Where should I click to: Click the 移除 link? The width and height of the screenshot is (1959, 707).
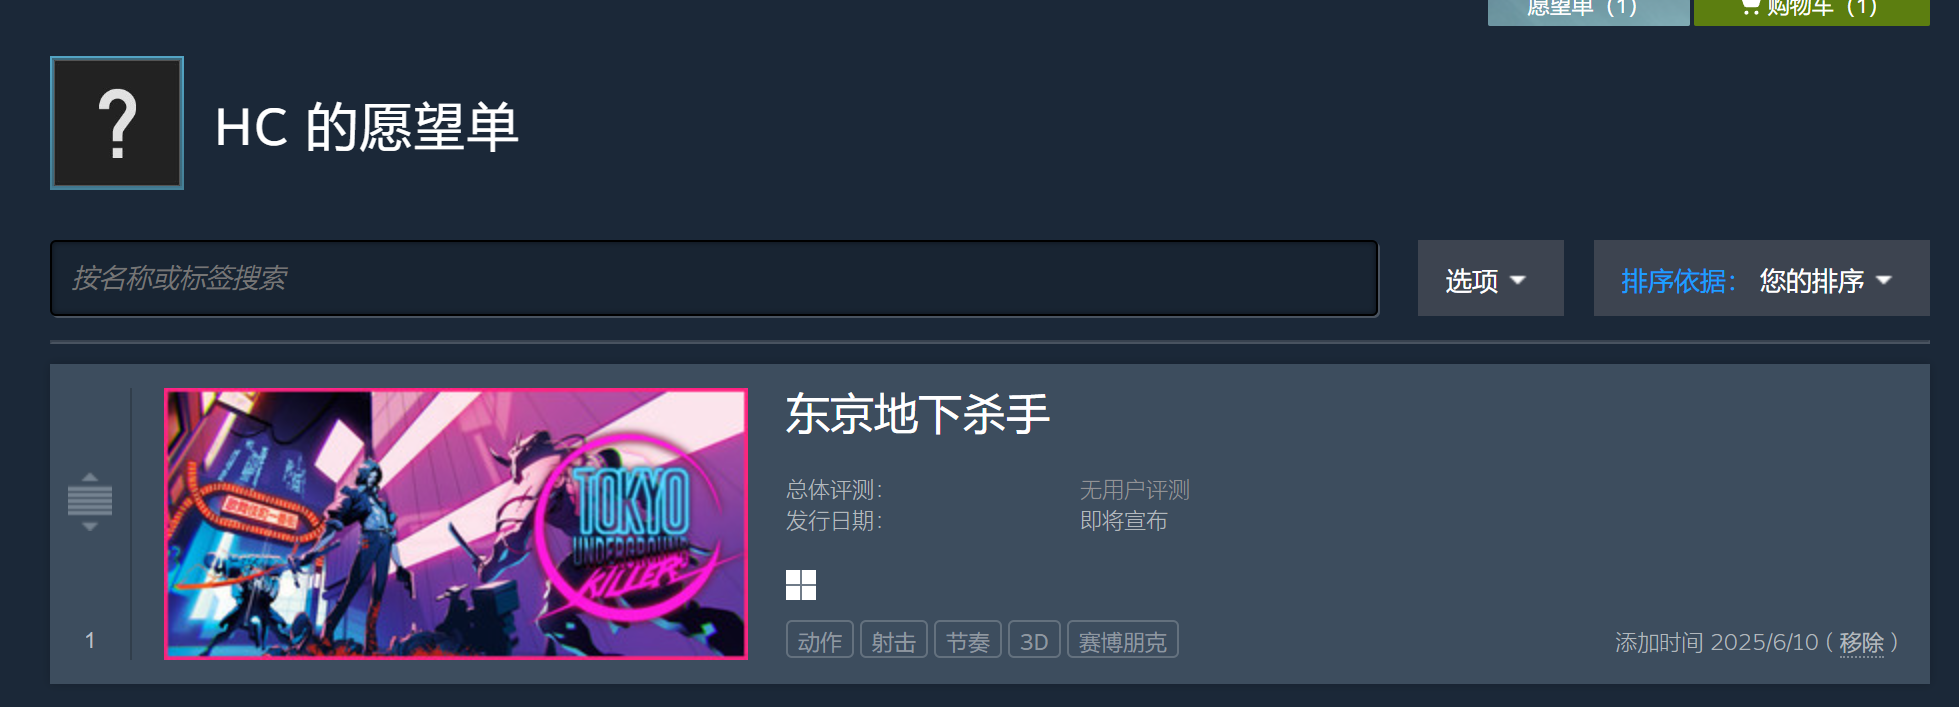coord(1861,643)
